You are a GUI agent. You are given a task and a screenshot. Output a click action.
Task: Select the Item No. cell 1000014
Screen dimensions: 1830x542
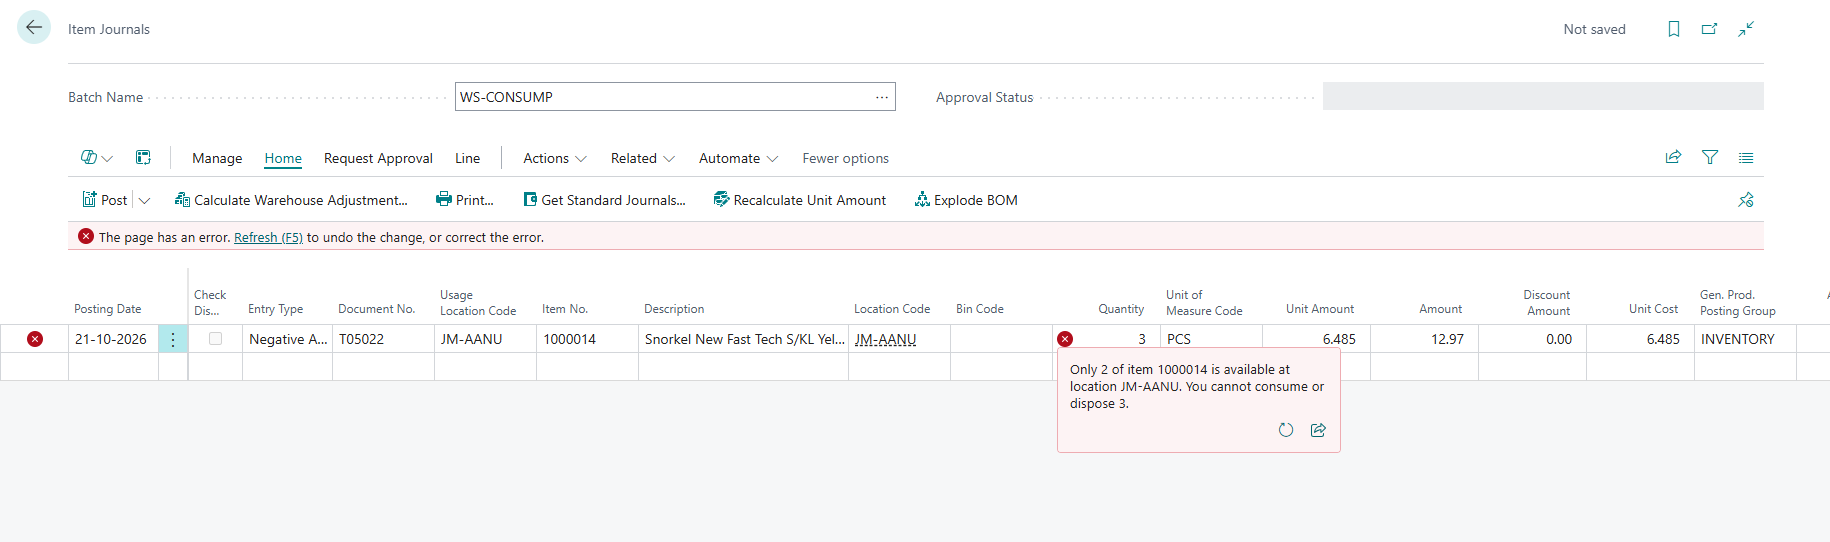click(x=587, y=339)
